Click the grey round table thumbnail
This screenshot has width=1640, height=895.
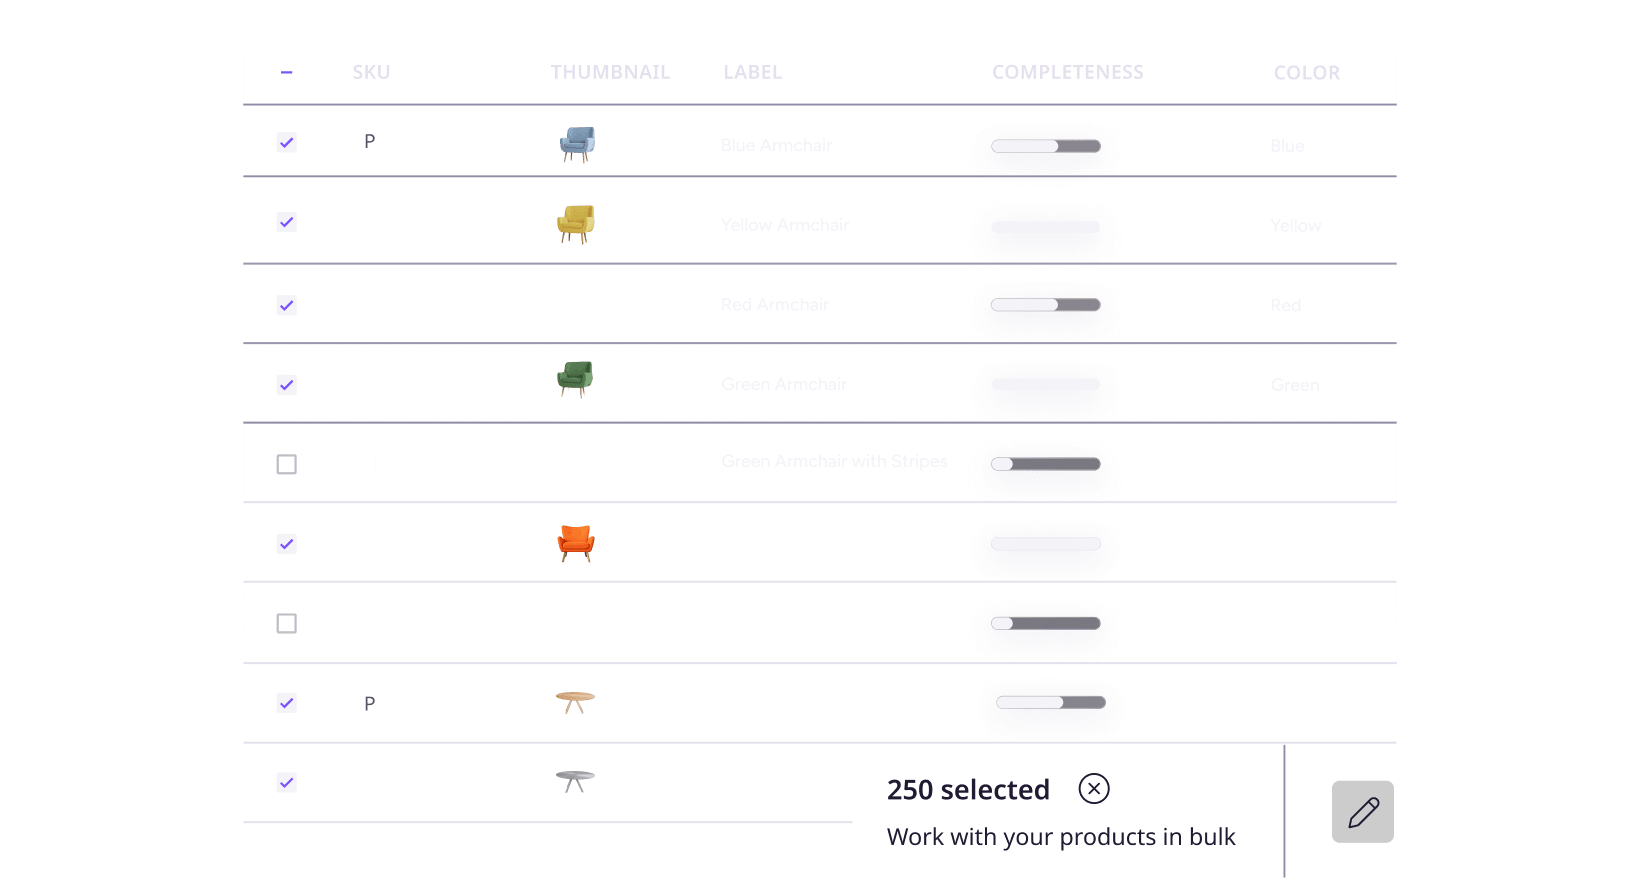click(x=575, y=781)
